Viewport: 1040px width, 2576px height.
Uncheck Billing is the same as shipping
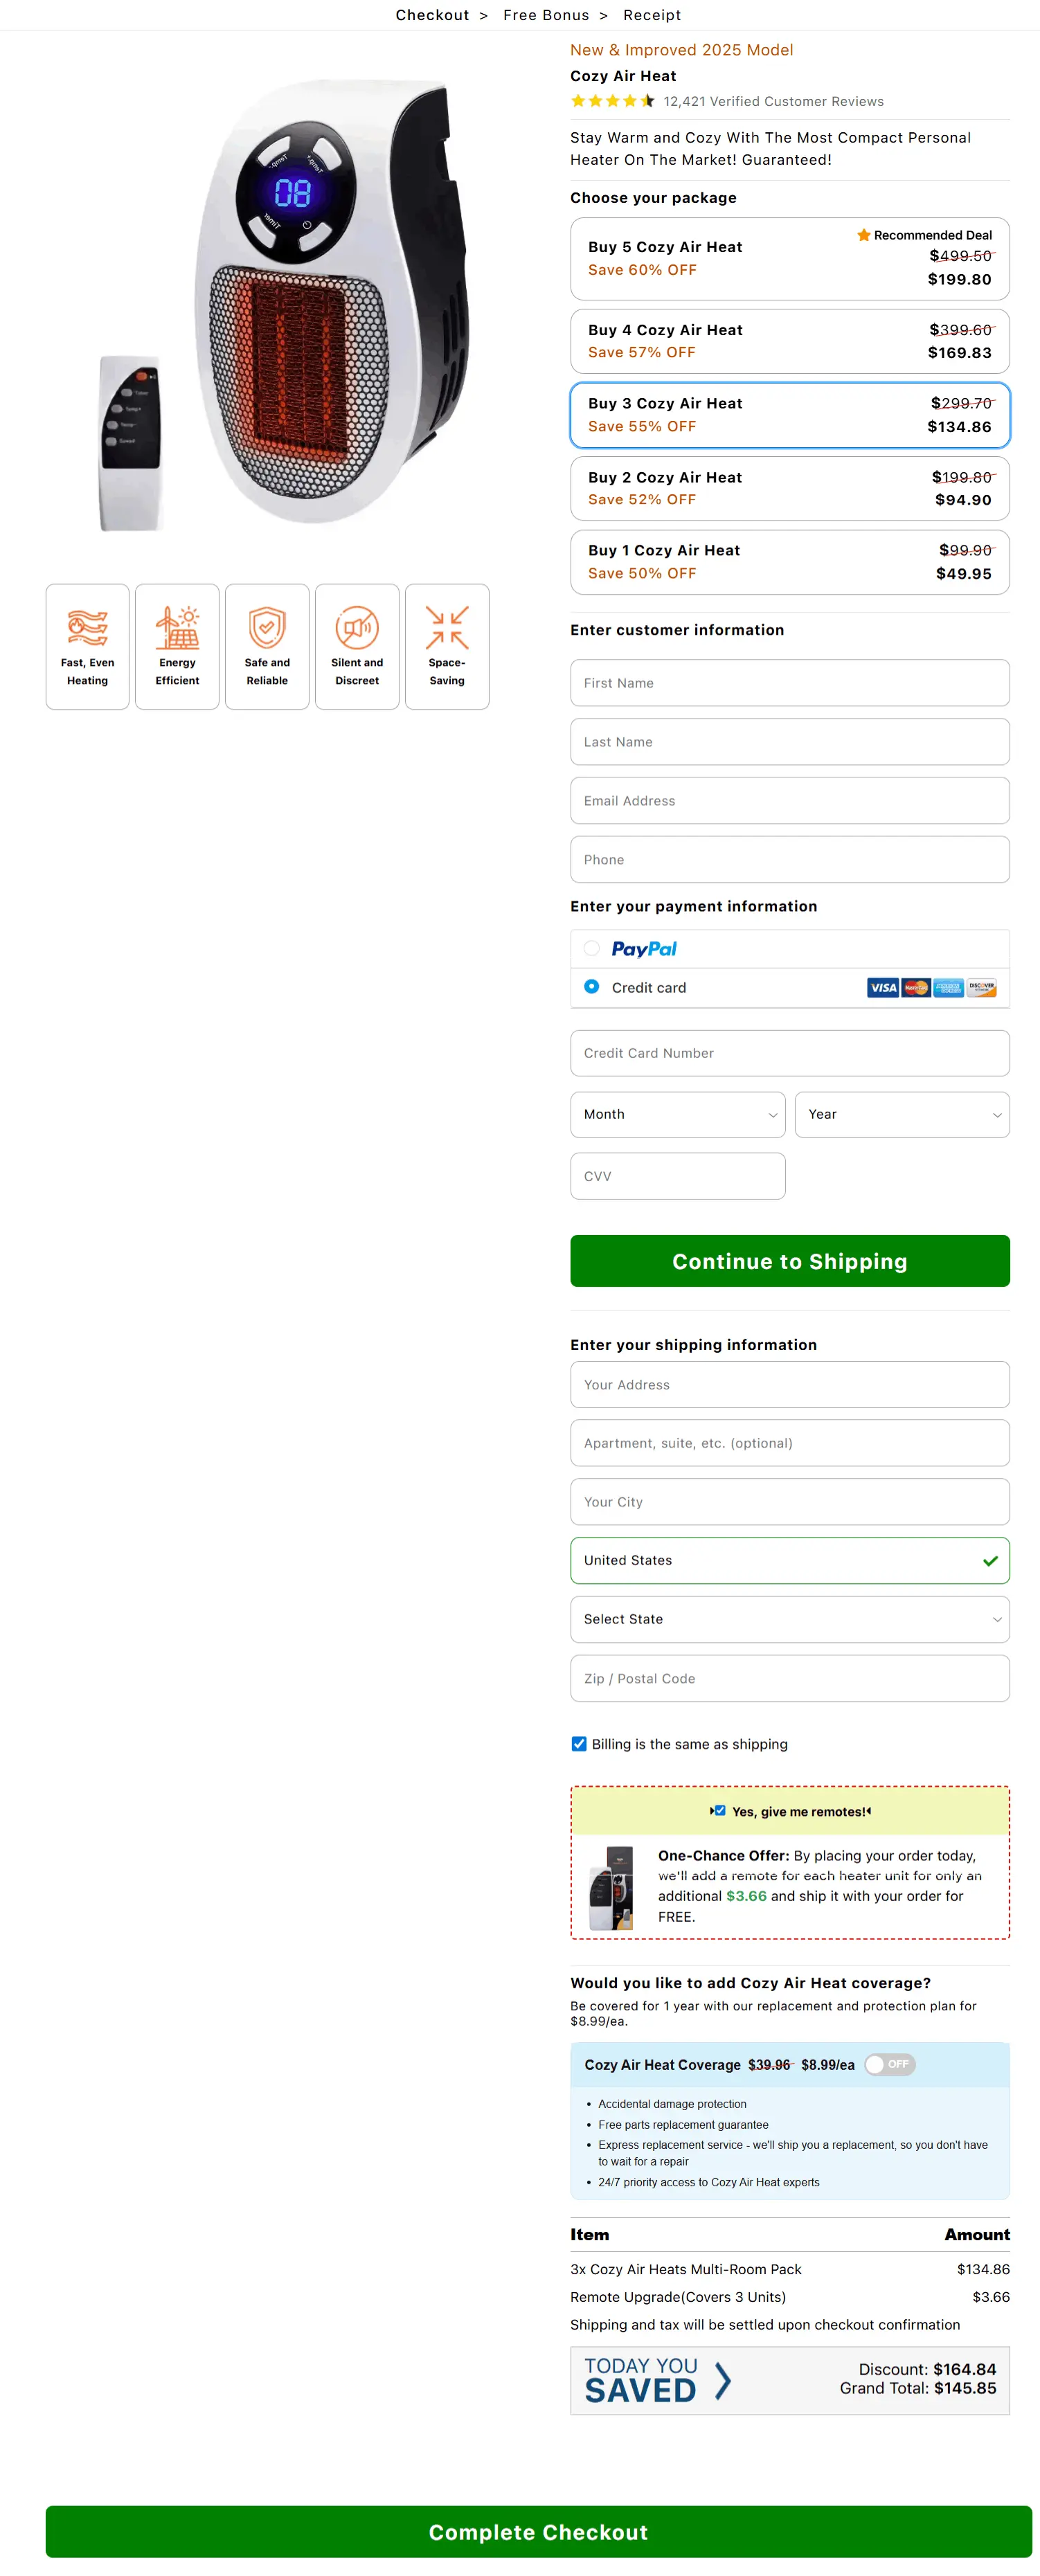click(x=578, y=1744)
